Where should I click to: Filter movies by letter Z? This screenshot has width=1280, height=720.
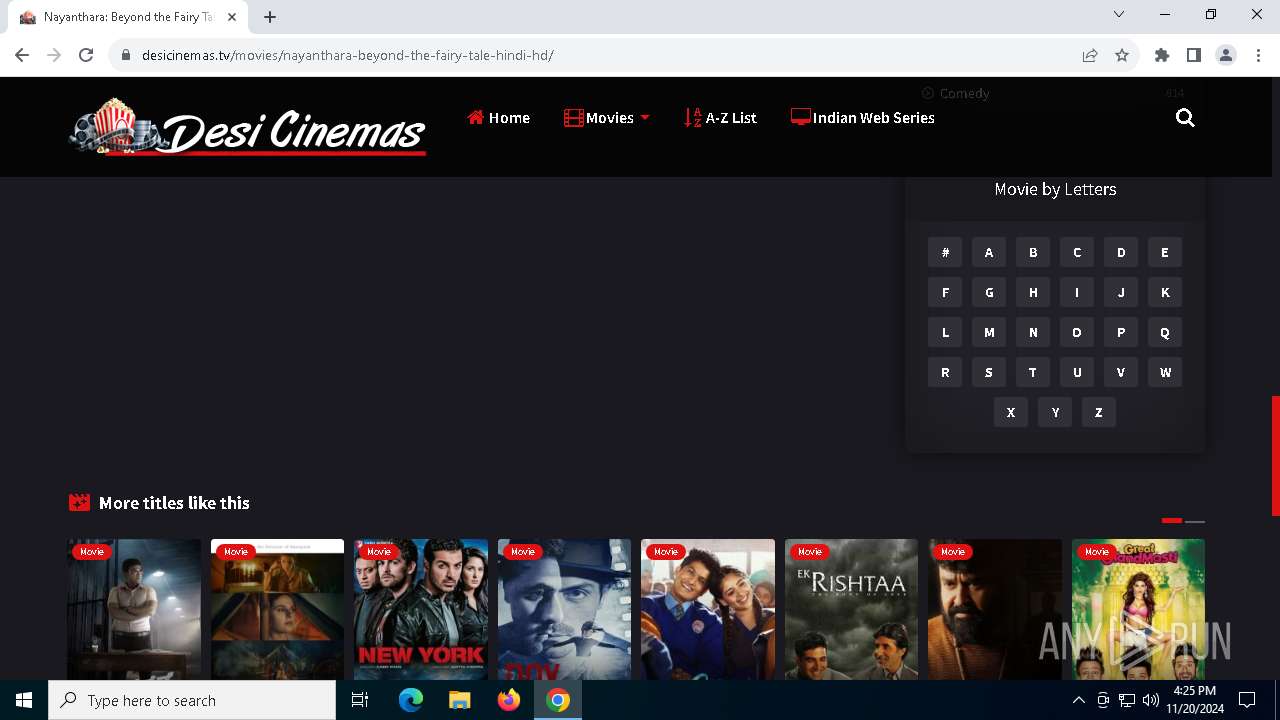[x=1099, y=413]
